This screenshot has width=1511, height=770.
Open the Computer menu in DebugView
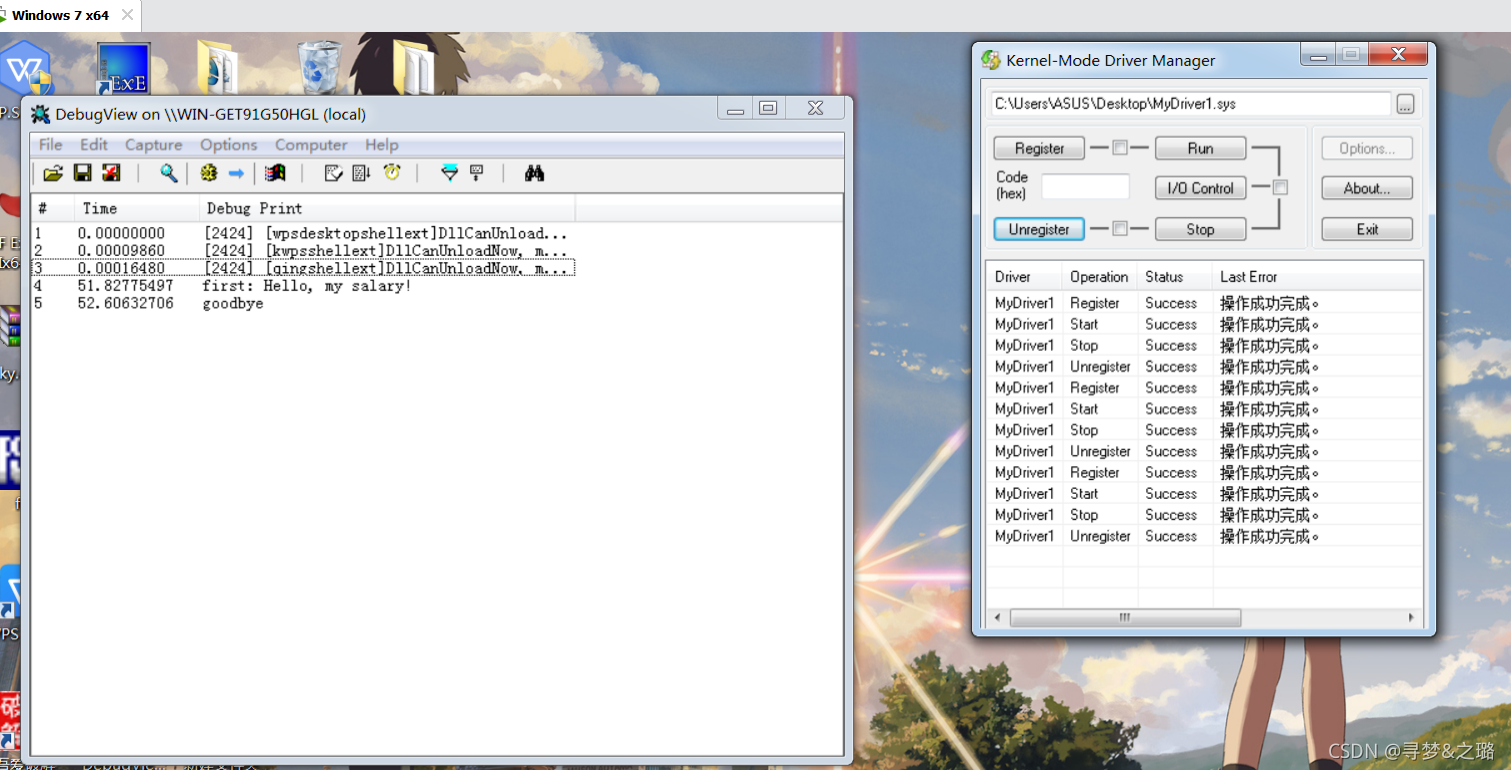pos(311,145)
